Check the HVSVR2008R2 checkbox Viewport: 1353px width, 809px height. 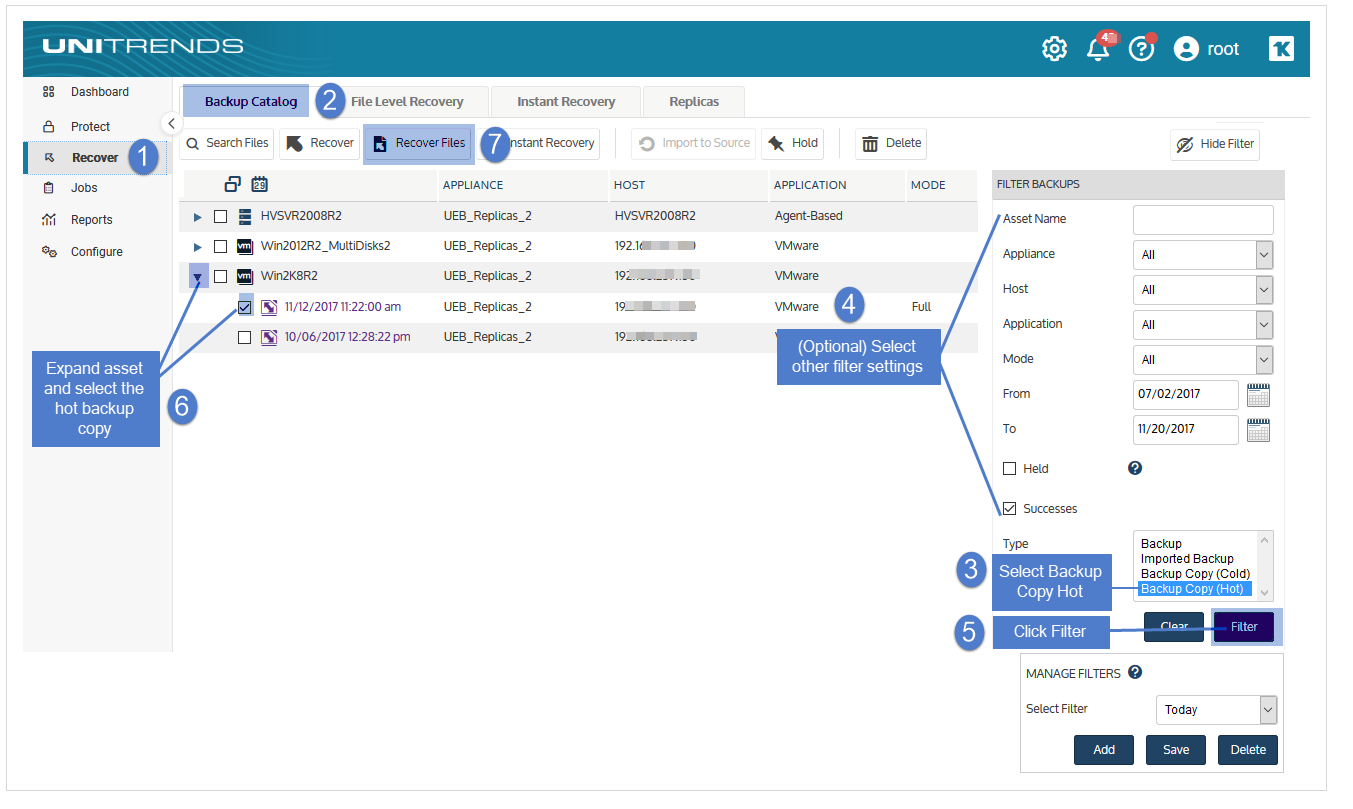click(x=221, y=216)
